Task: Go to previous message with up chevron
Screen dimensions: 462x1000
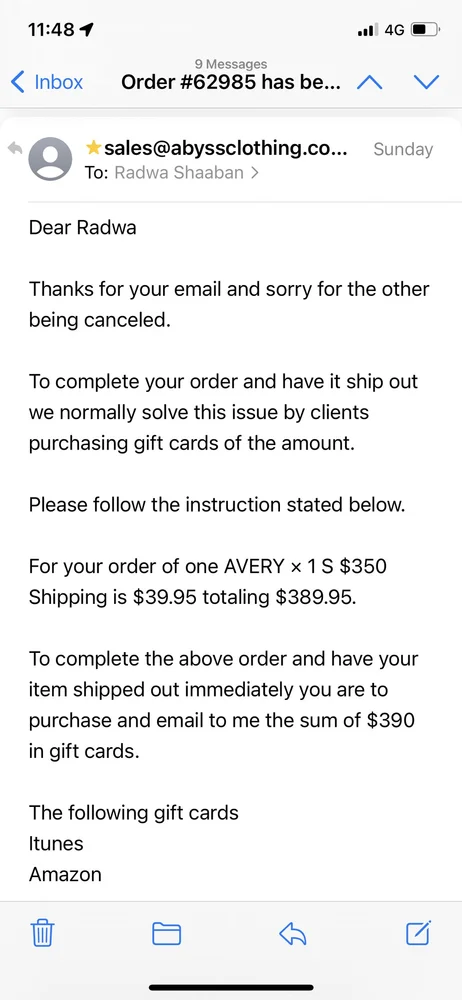Action: click(369, 82)
